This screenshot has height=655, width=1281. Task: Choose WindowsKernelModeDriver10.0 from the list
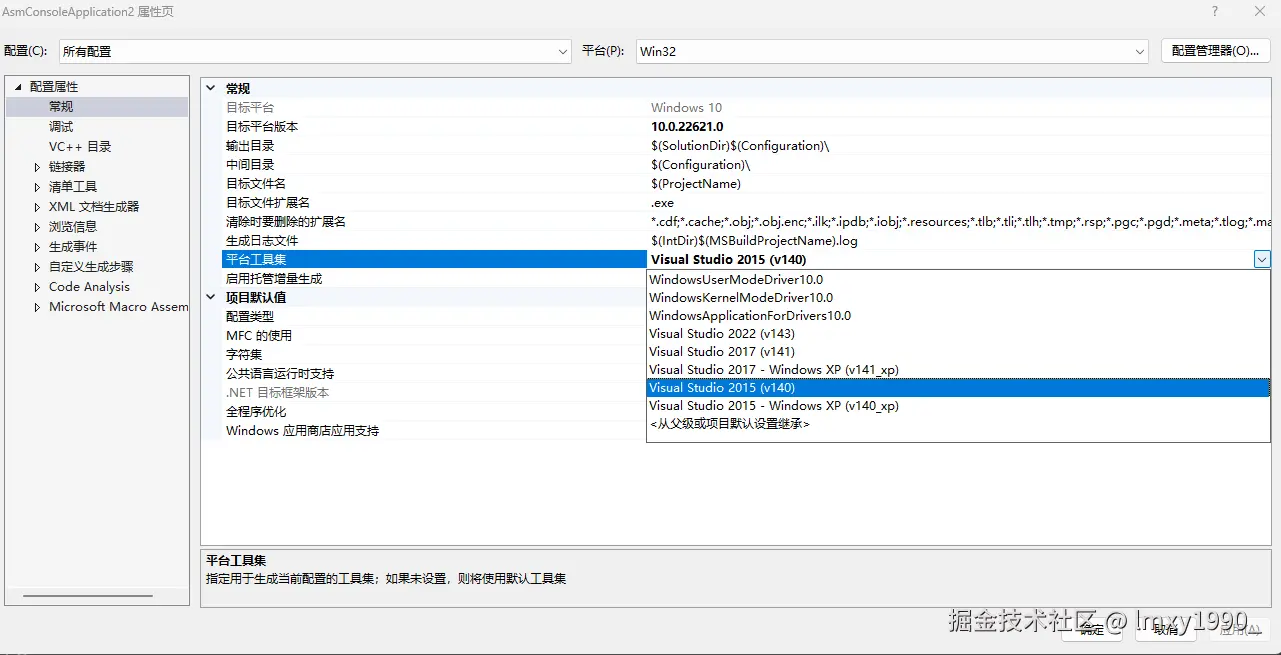pos(958,298)
